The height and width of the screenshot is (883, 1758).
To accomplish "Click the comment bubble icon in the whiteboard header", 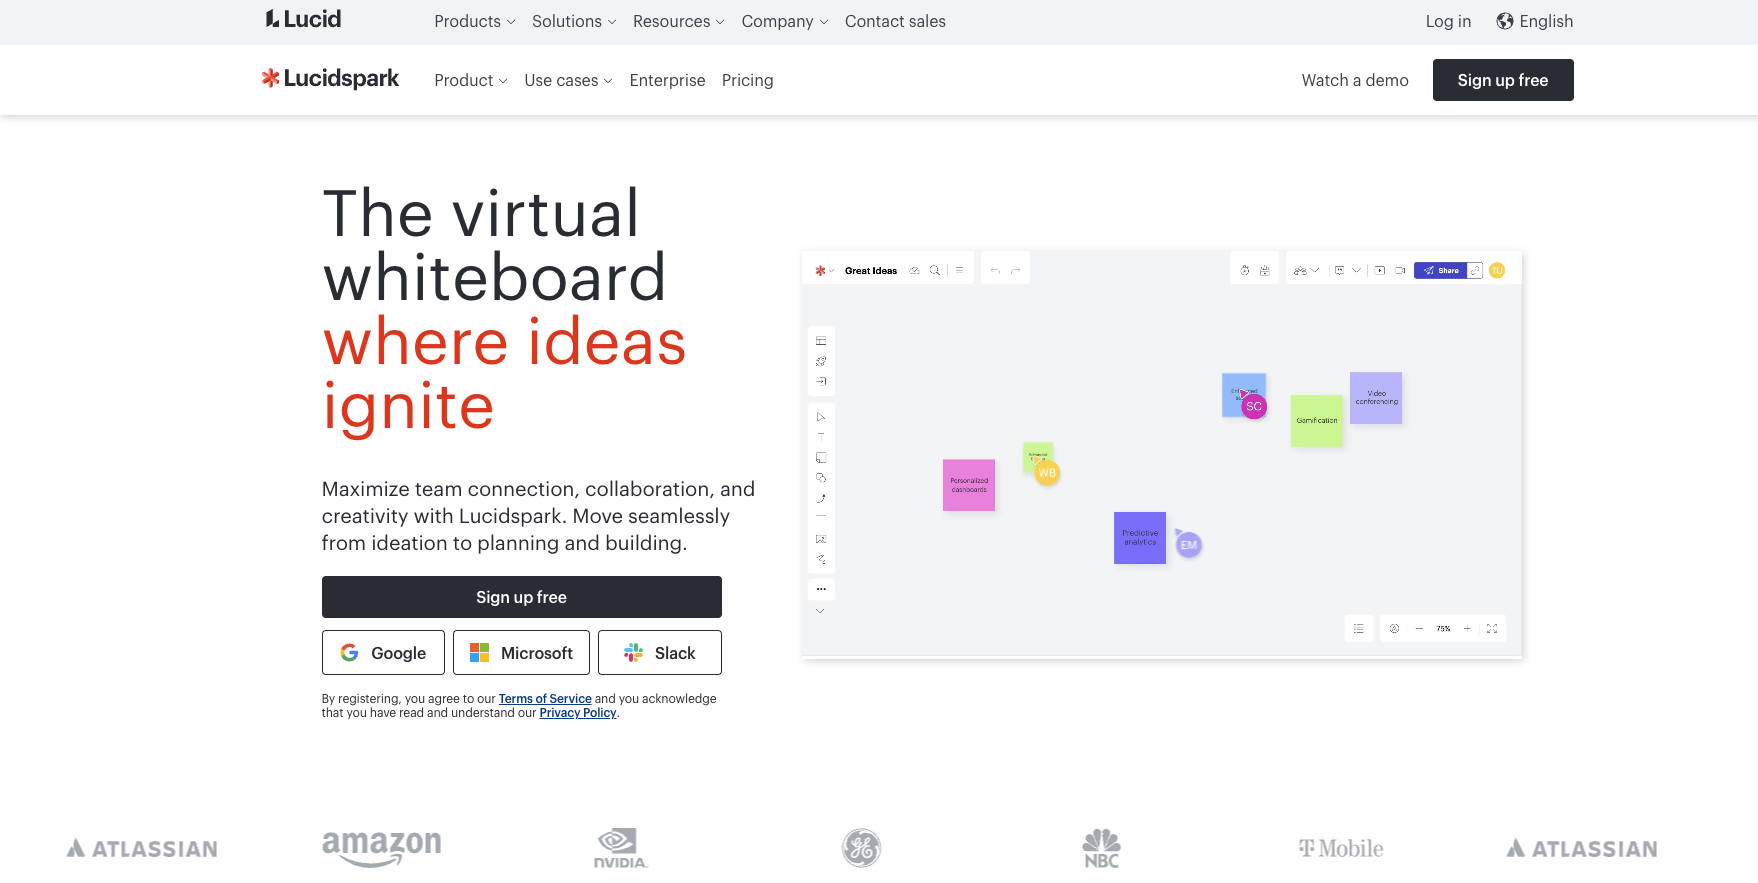I will (x=1339, y=270).
